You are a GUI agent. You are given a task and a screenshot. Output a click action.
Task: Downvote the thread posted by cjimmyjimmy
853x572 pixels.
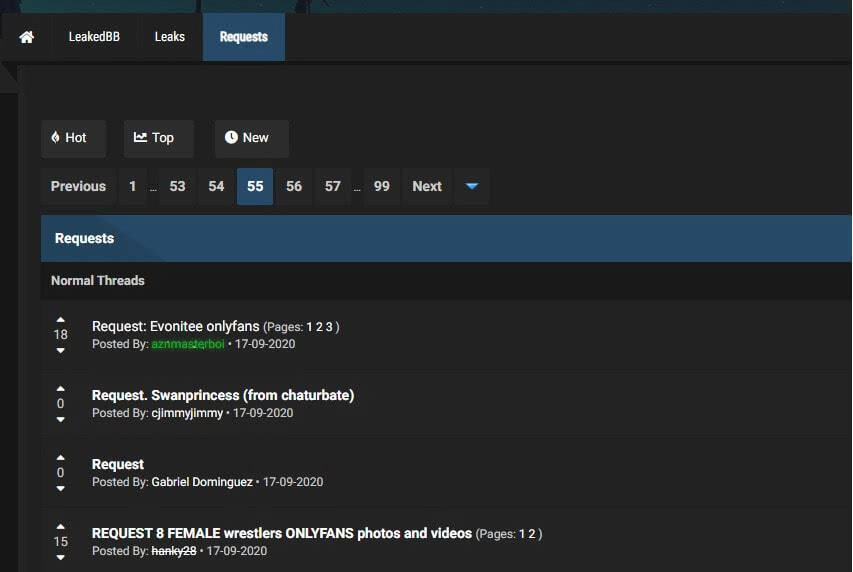tap(60, 420)
